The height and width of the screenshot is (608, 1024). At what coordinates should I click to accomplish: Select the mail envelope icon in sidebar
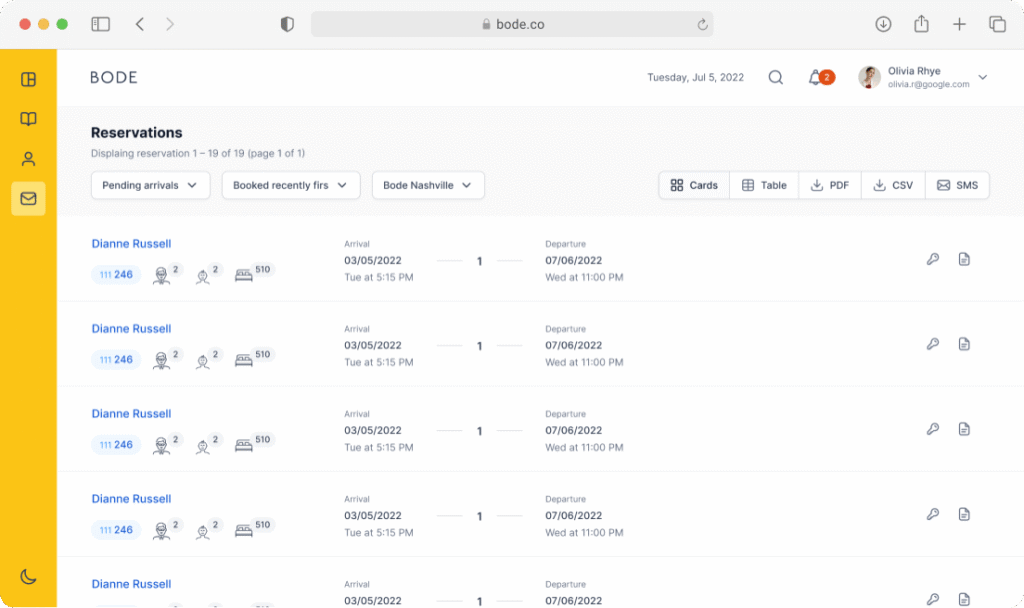coord(28,199)
